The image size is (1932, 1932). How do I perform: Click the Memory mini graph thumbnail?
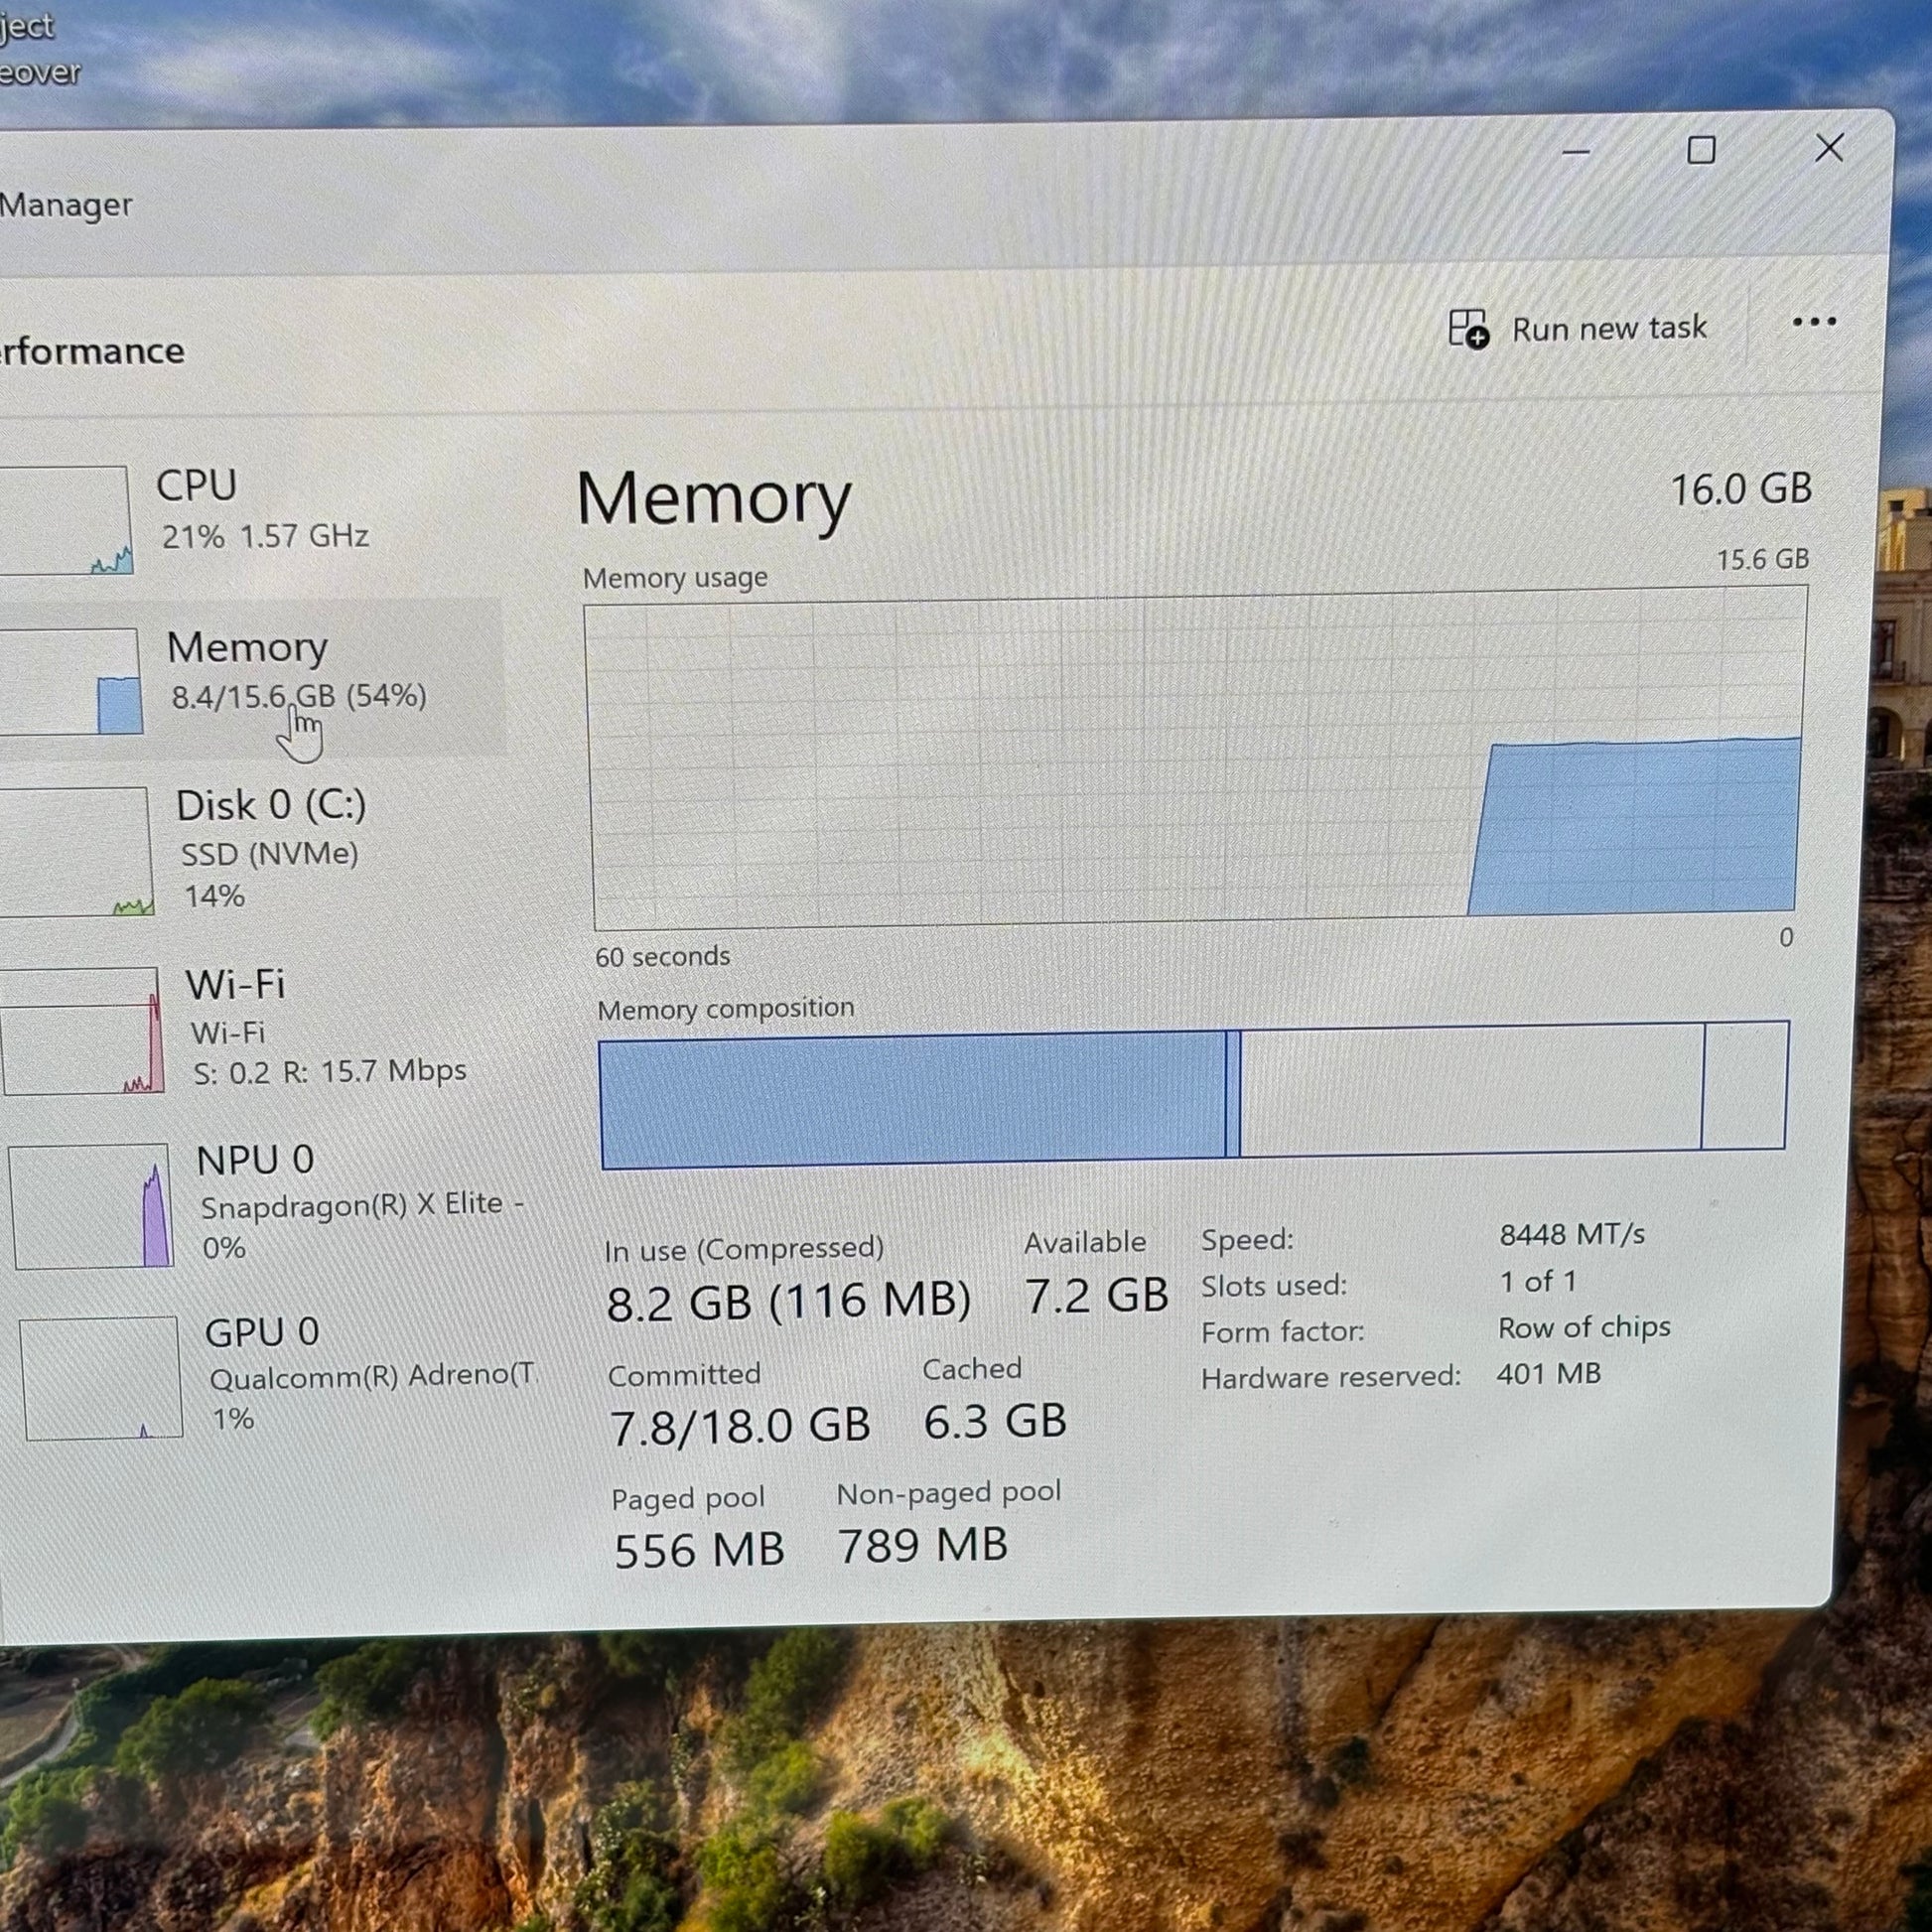[x=70, y=682]
